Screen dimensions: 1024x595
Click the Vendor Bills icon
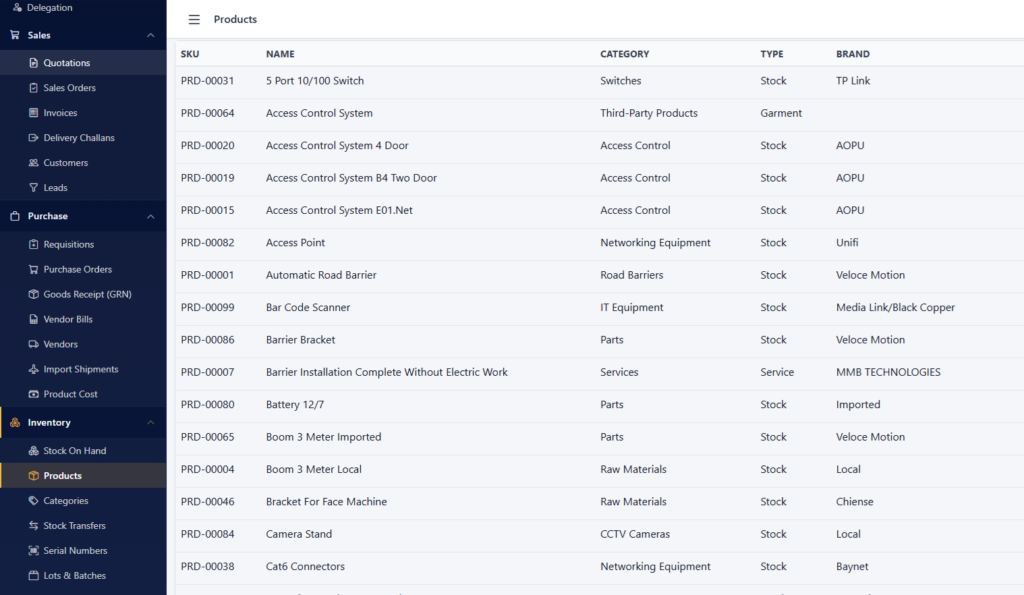(33, 319)
